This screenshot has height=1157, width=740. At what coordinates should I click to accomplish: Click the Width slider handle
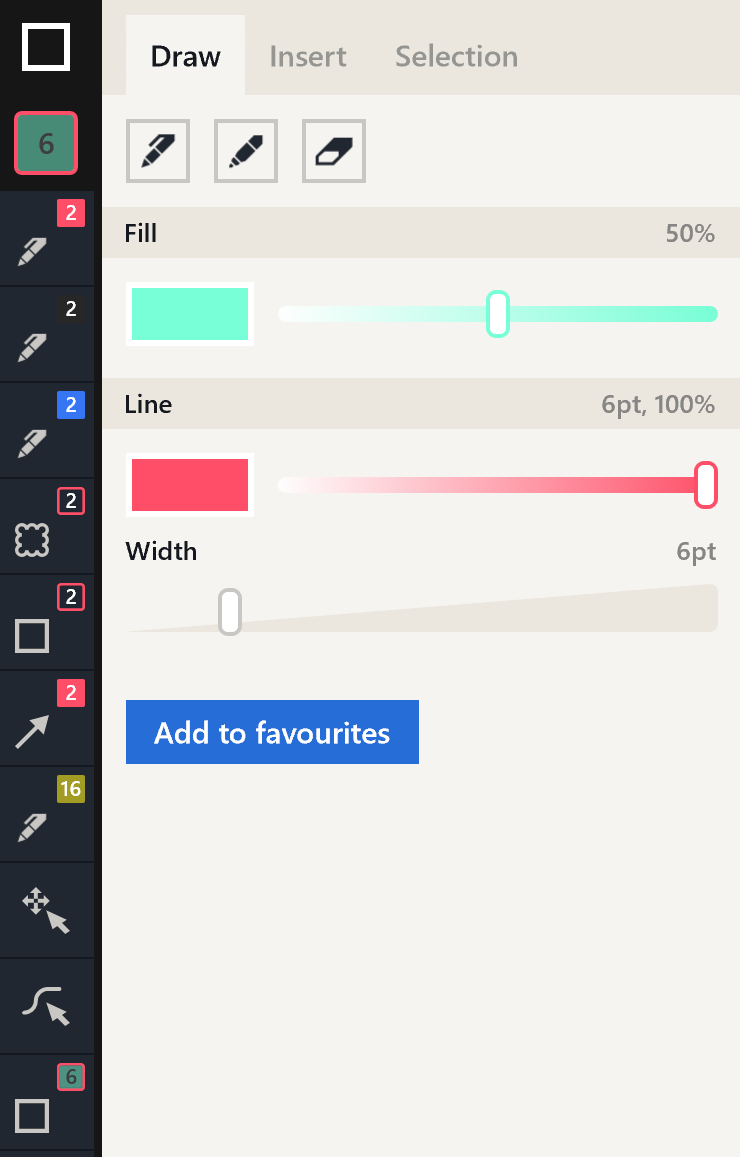click(x=230, y=612)
